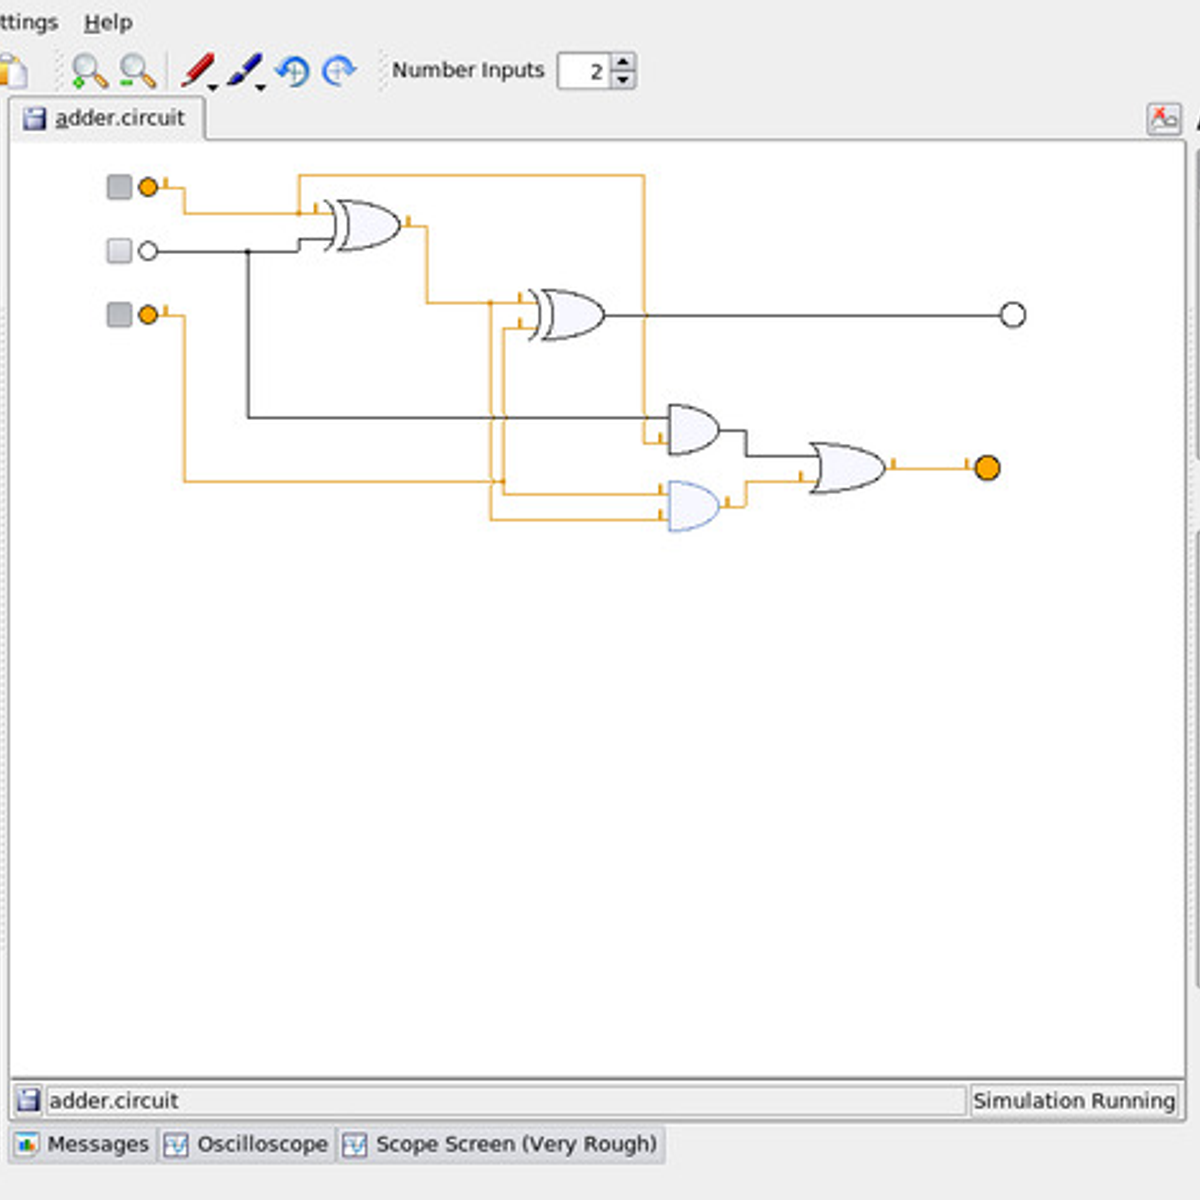Viewport: 1200px width, 1200px height.
Task: Open the Messages panel
Action: (x=84, y=1144)
